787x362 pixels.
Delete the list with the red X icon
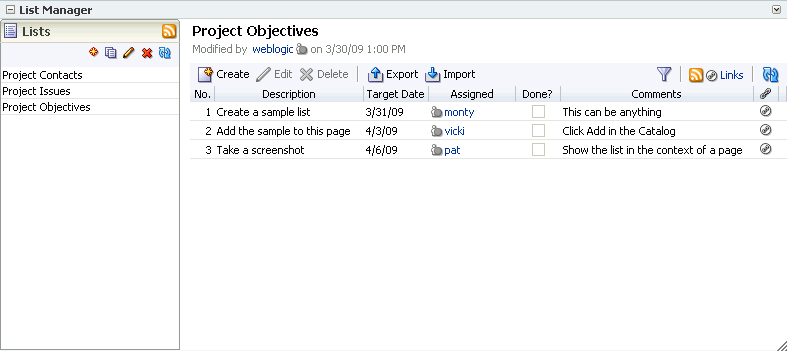(x=147, y=53)
